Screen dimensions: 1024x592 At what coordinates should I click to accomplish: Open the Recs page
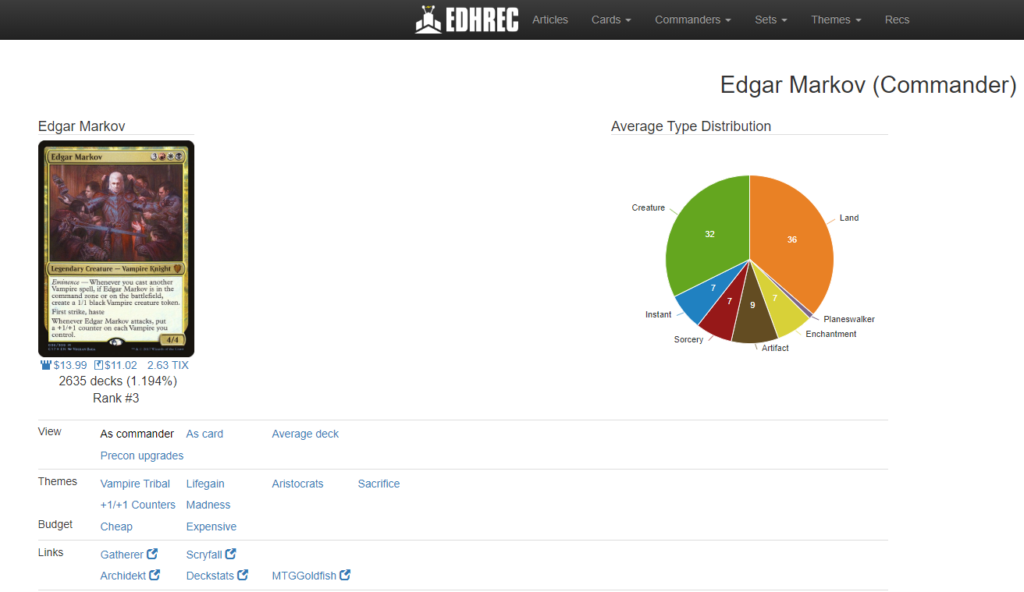[897, 20]
